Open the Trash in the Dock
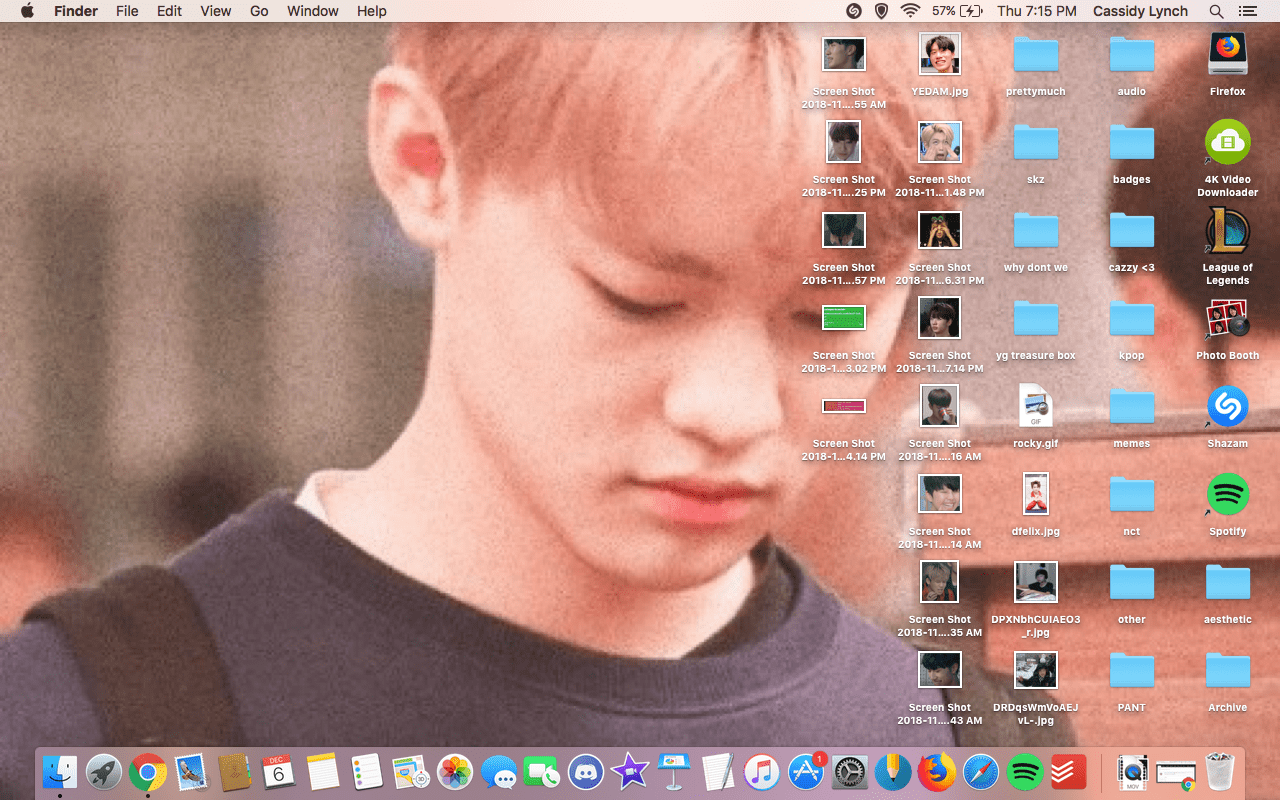 [1220, 772]
